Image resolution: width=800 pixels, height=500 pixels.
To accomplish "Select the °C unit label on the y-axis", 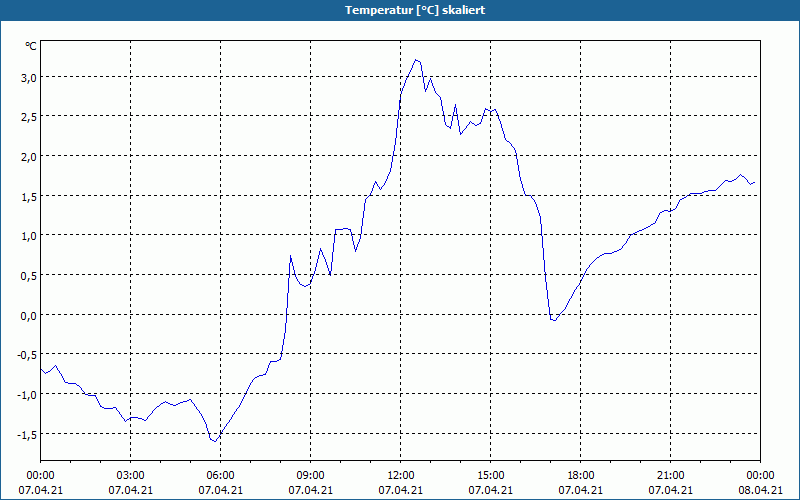I will 31,46.
